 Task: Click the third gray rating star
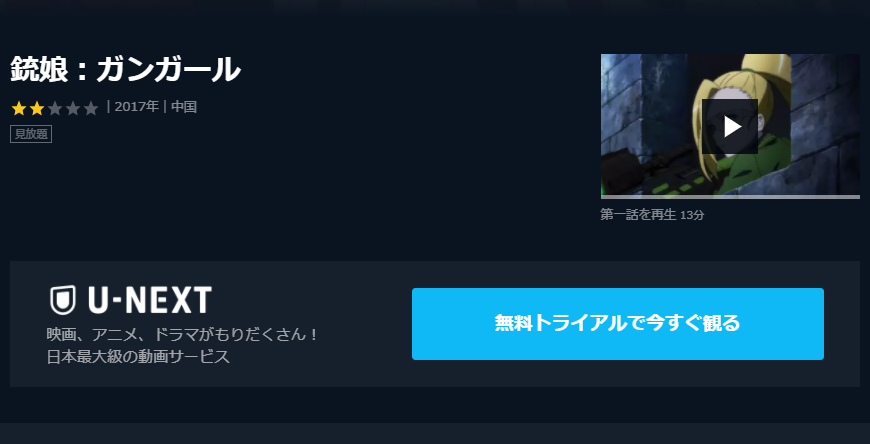pos(55,108)
